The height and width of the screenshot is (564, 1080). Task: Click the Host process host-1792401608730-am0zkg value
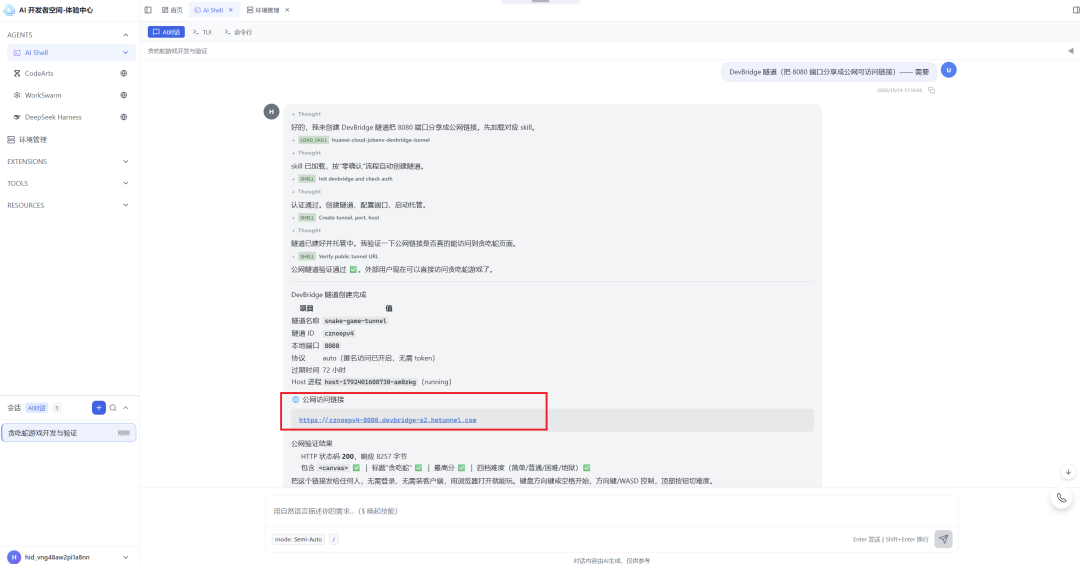(371, 382)
